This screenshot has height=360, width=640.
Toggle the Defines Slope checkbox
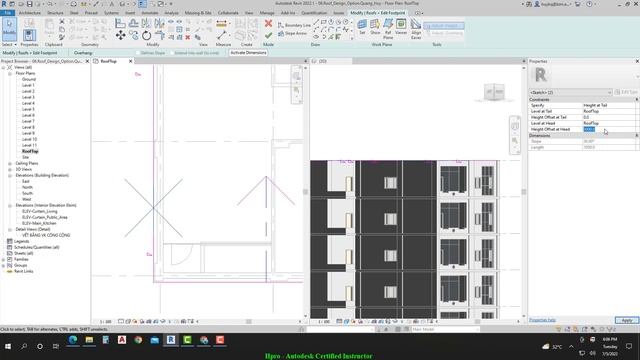(x=138, y=53)
